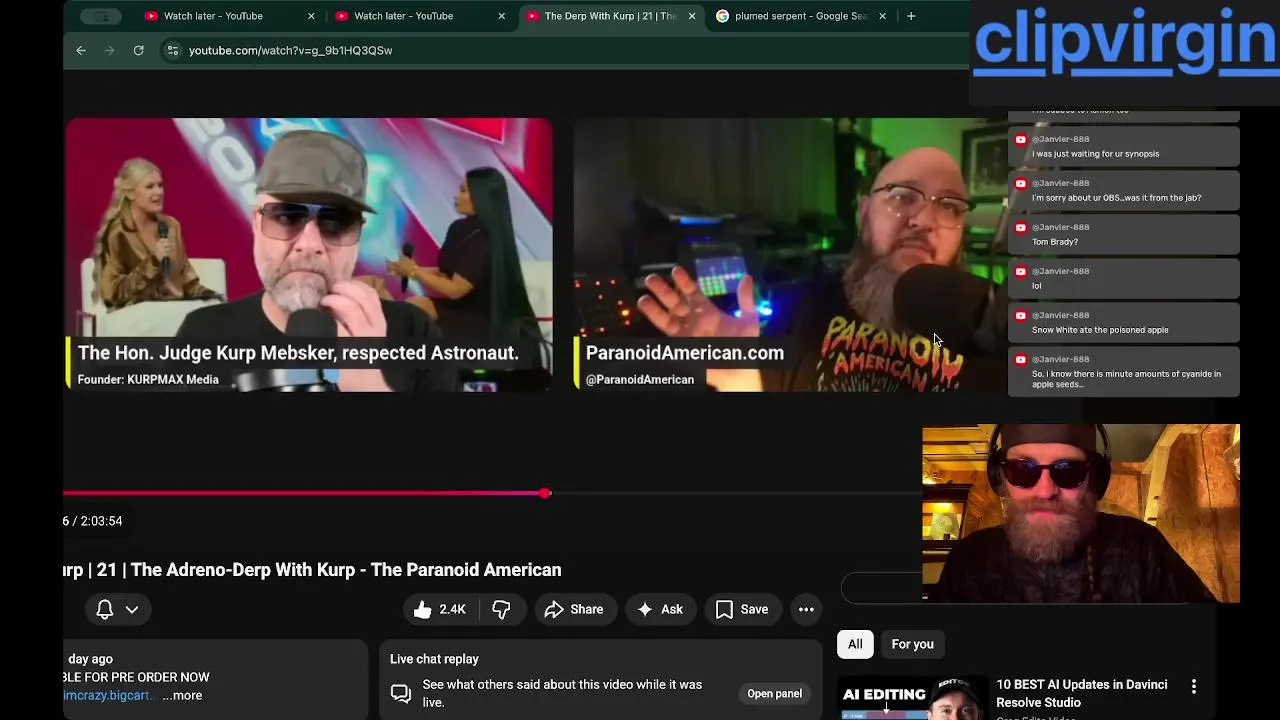Screen dimensions: 1280x720
Task: Click the chat bubble icon in Live chat replay
Action: pyautogui.click(x=401, y=693)
